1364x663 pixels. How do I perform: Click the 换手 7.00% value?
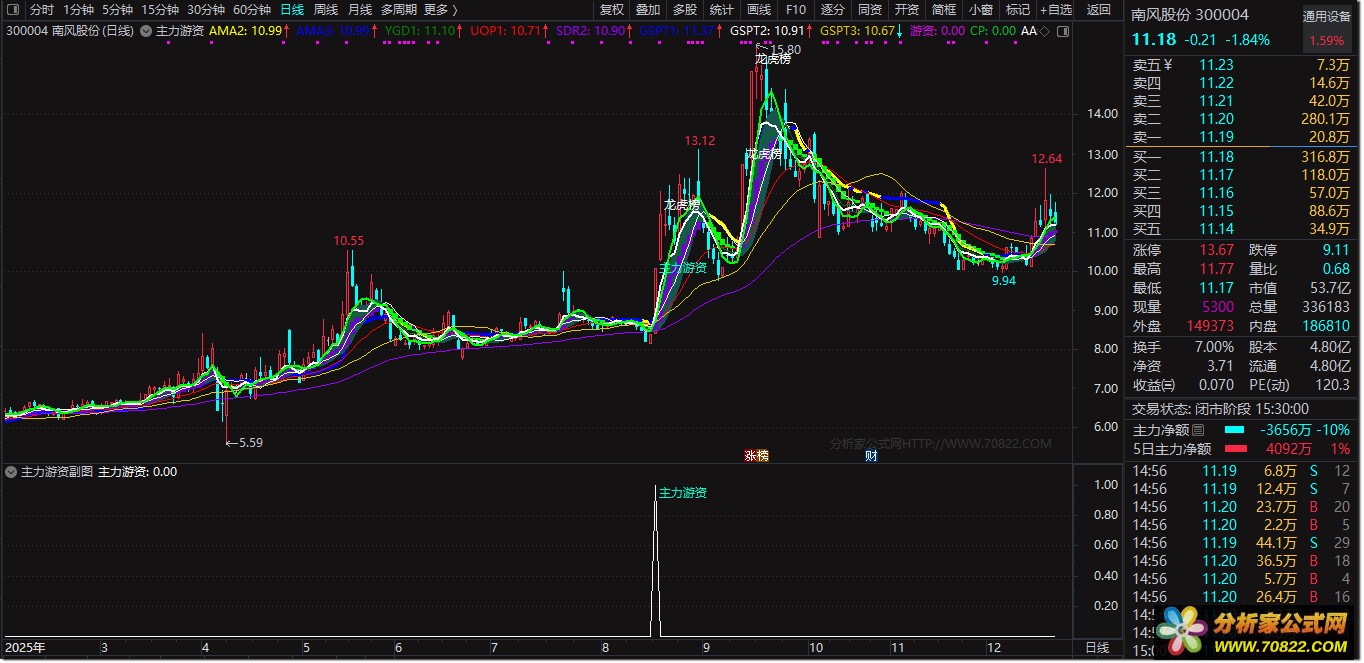click(x=1216, y=347)
